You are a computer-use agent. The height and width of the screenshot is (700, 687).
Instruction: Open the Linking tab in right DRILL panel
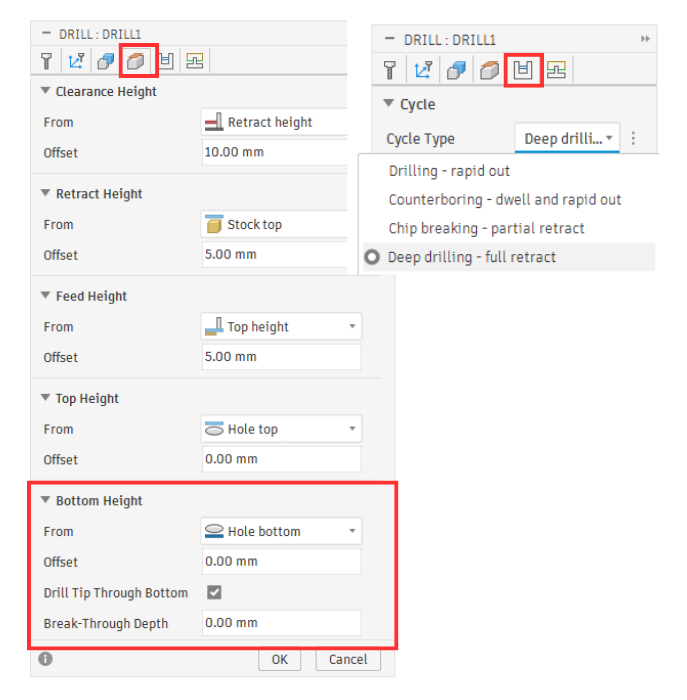point(556,70)
